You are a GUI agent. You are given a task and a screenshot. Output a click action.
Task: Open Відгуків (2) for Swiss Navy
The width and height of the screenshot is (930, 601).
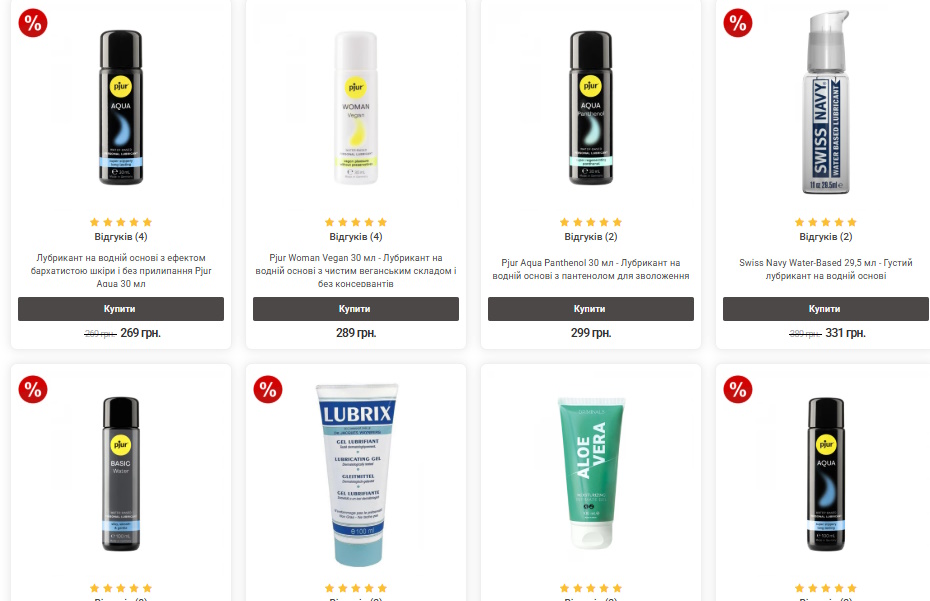coord(826,237)
